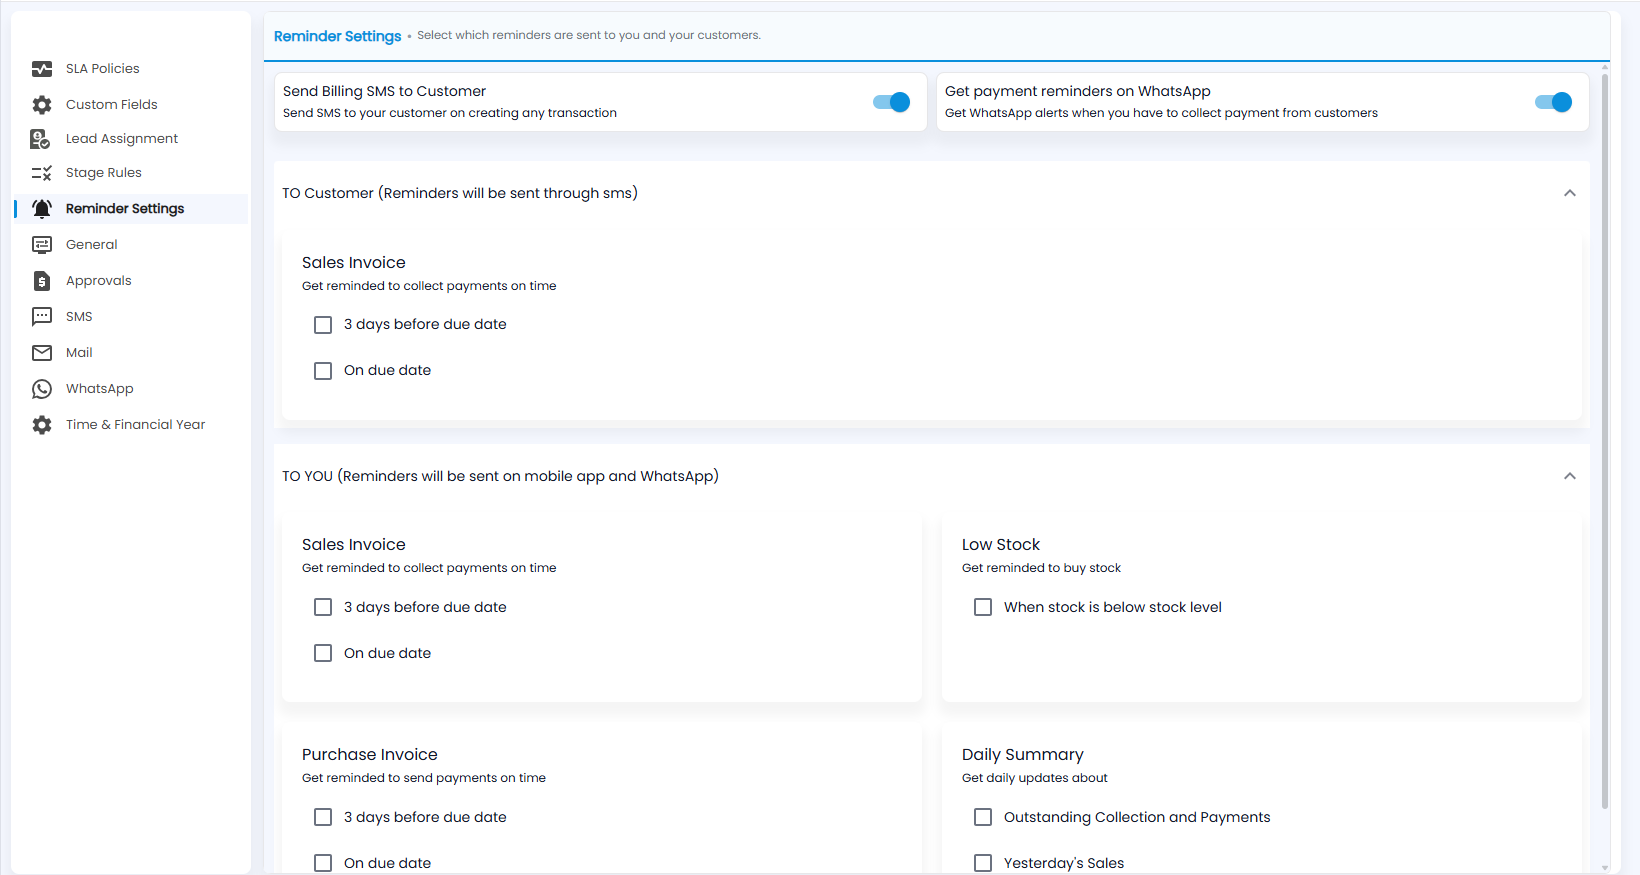Image resolution: width=1640 pixels, height=875 pixels.
Task: Check Yesterday's Sales daily summary option
Action: tap(983, 863)
